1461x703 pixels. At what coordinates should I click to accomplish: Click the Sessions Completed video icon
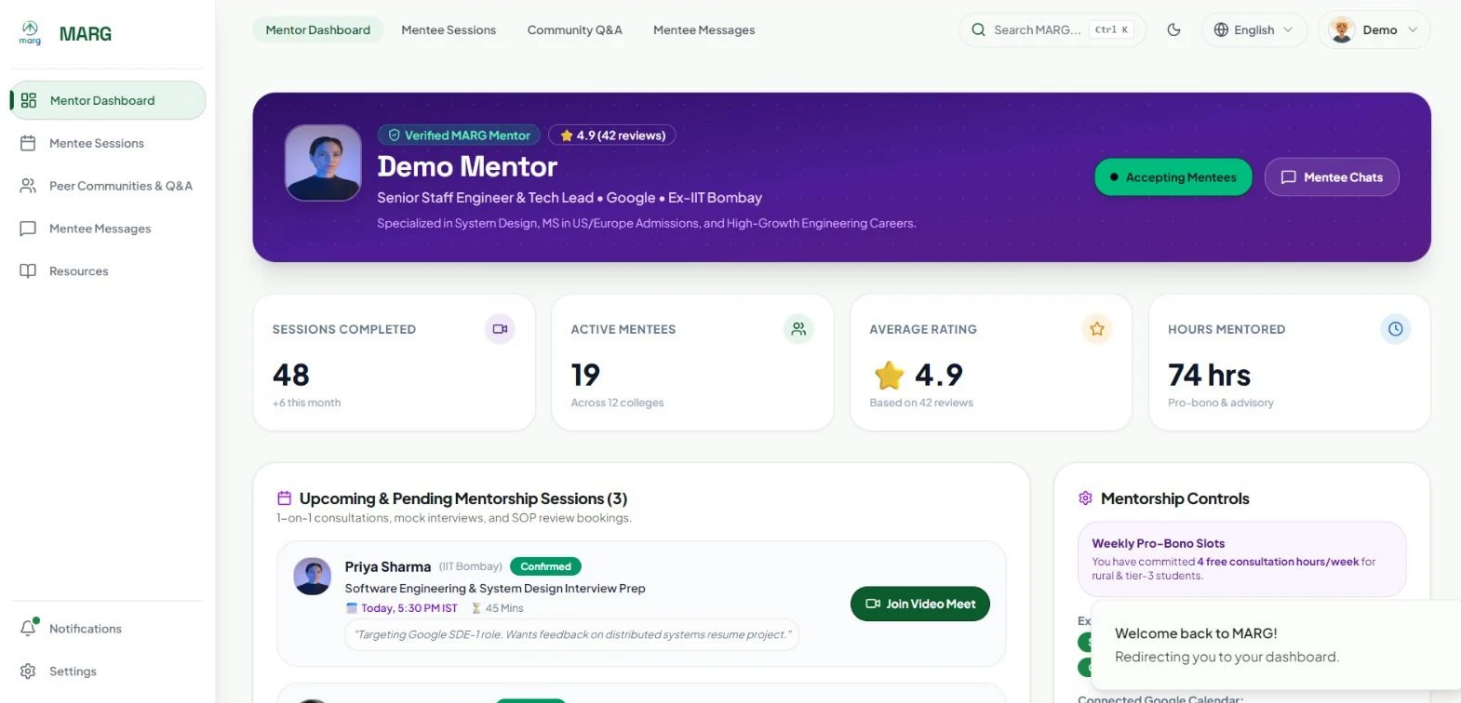[x=500, y=329]
